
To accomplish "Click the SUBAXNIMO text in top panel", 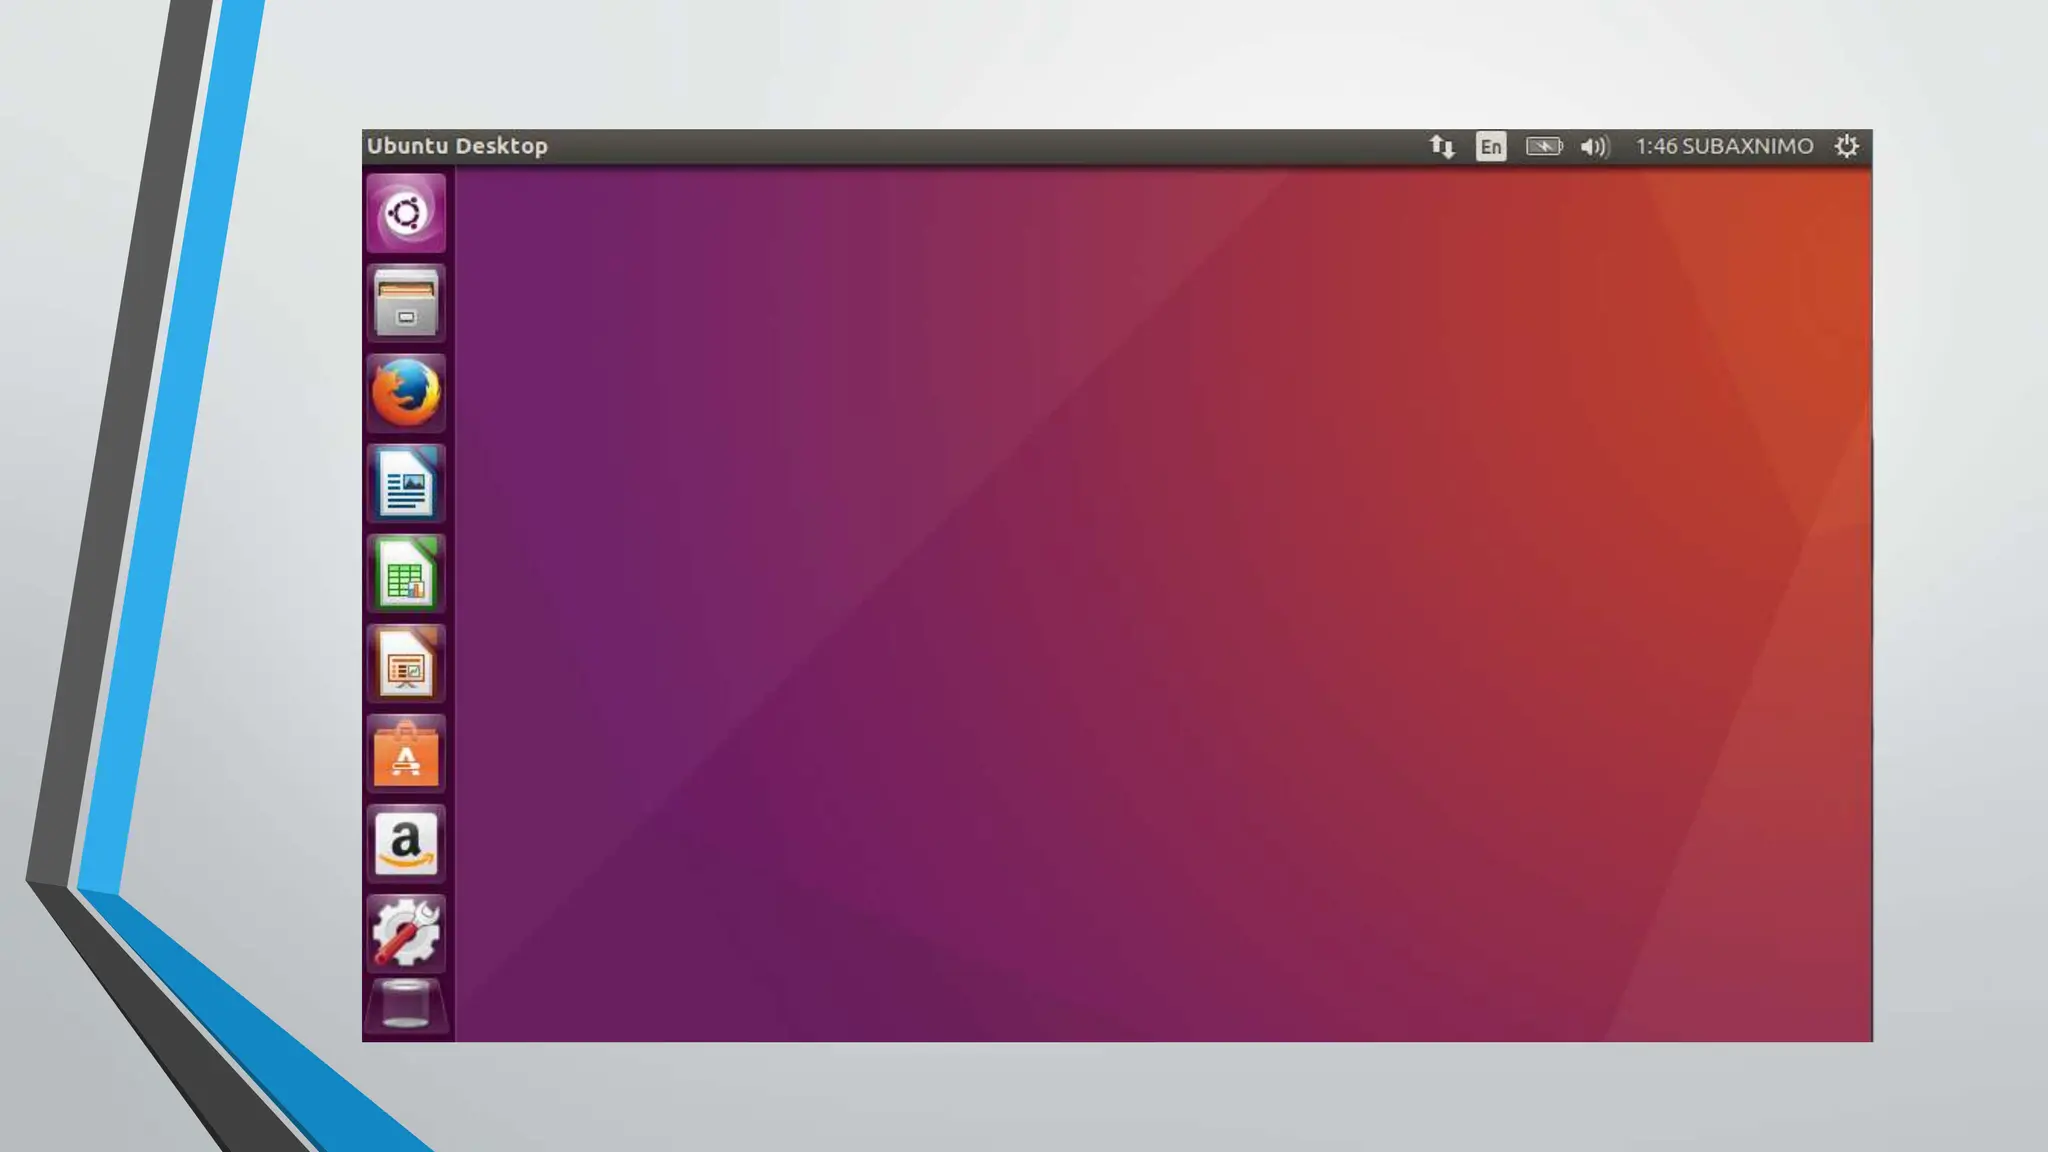I will point(1747,147).
